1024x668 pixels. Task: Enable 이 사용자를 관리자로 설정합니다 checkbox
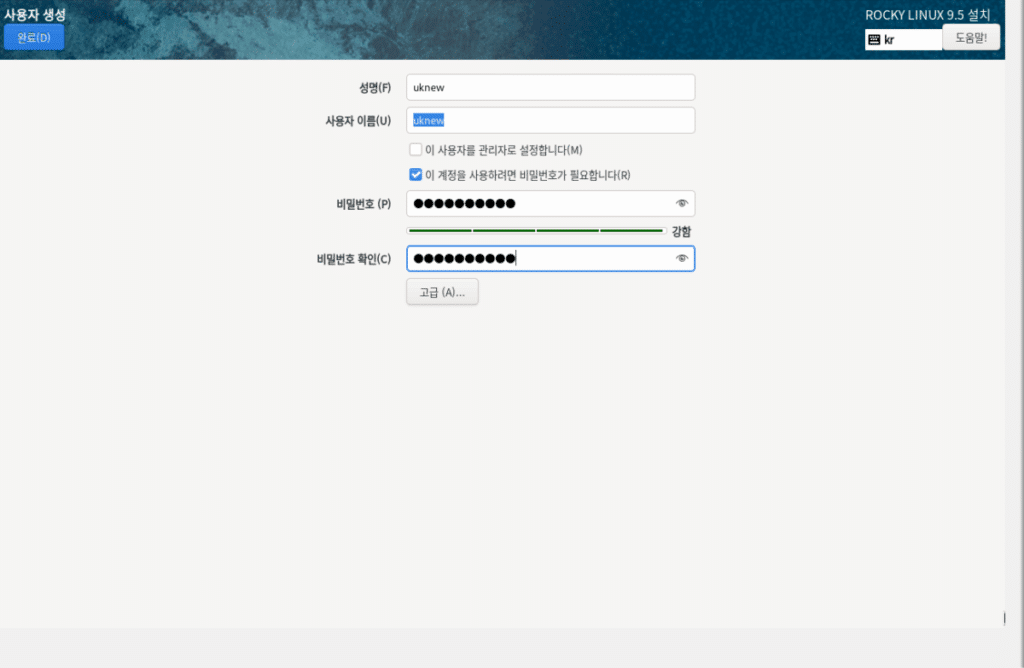(x=415, y=150)
